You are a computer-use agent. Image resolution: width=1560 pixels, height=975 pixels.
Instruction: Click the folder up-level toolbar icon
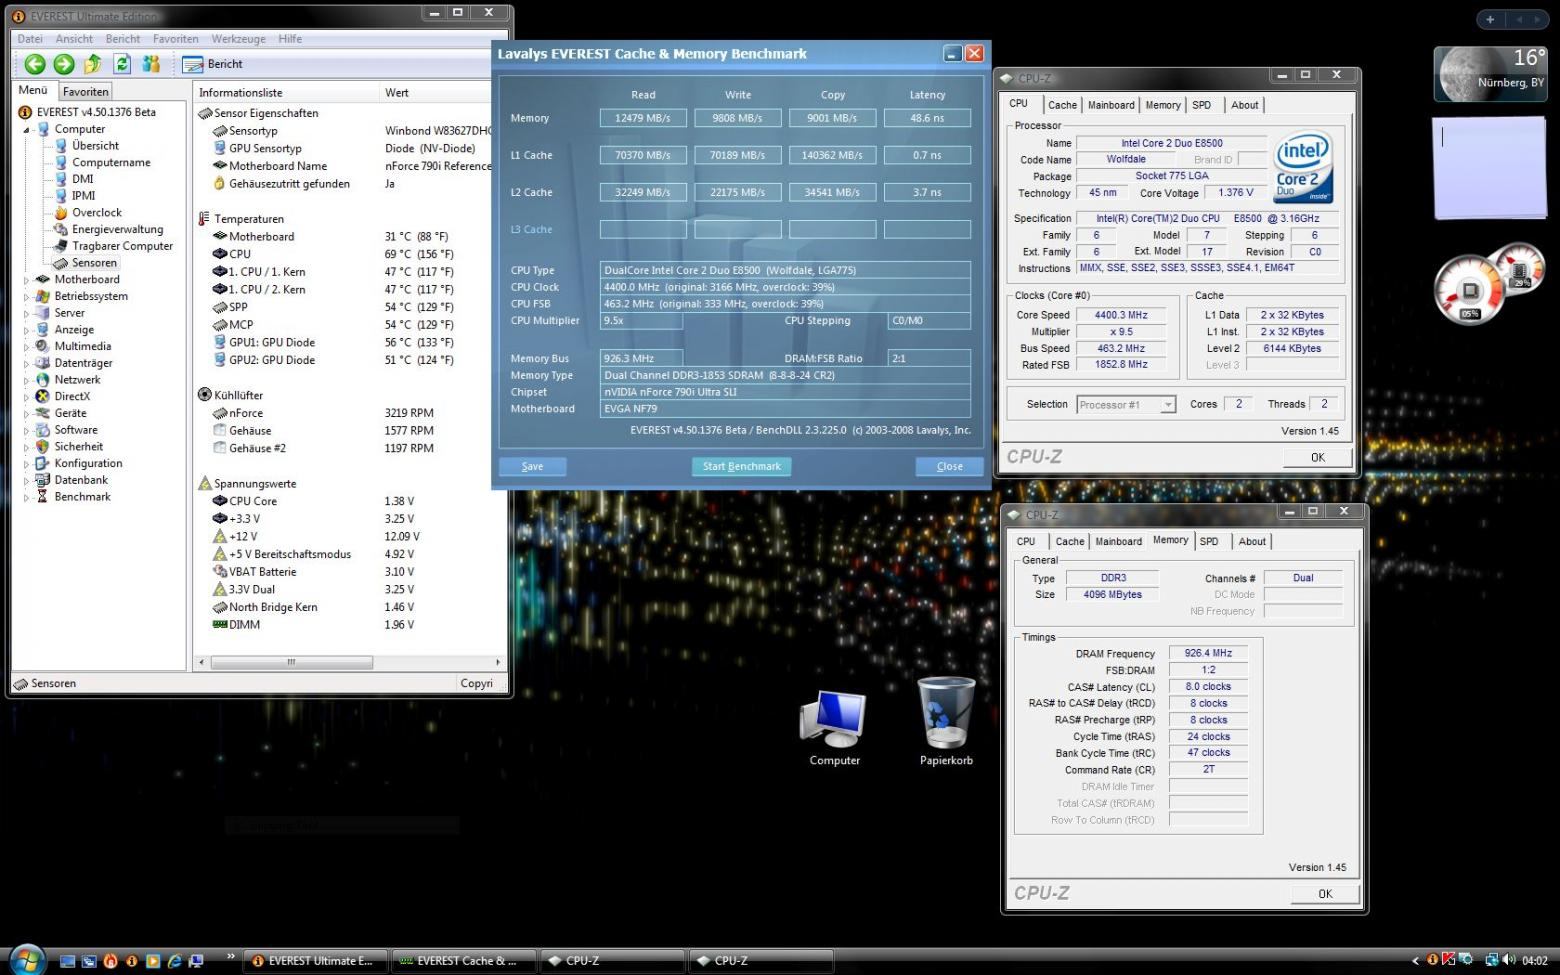point(93,64)
